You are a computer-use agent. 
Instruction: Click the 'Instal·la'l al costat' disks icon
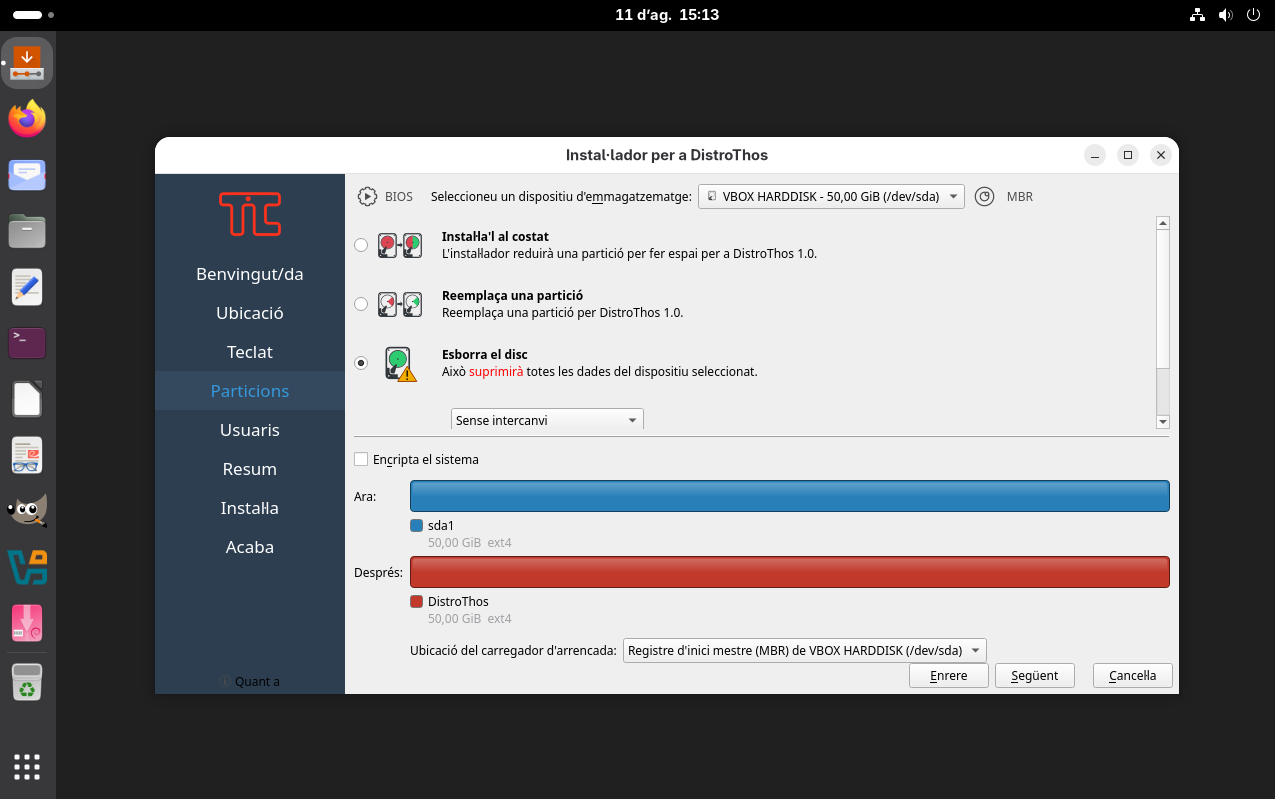[400, 245]
